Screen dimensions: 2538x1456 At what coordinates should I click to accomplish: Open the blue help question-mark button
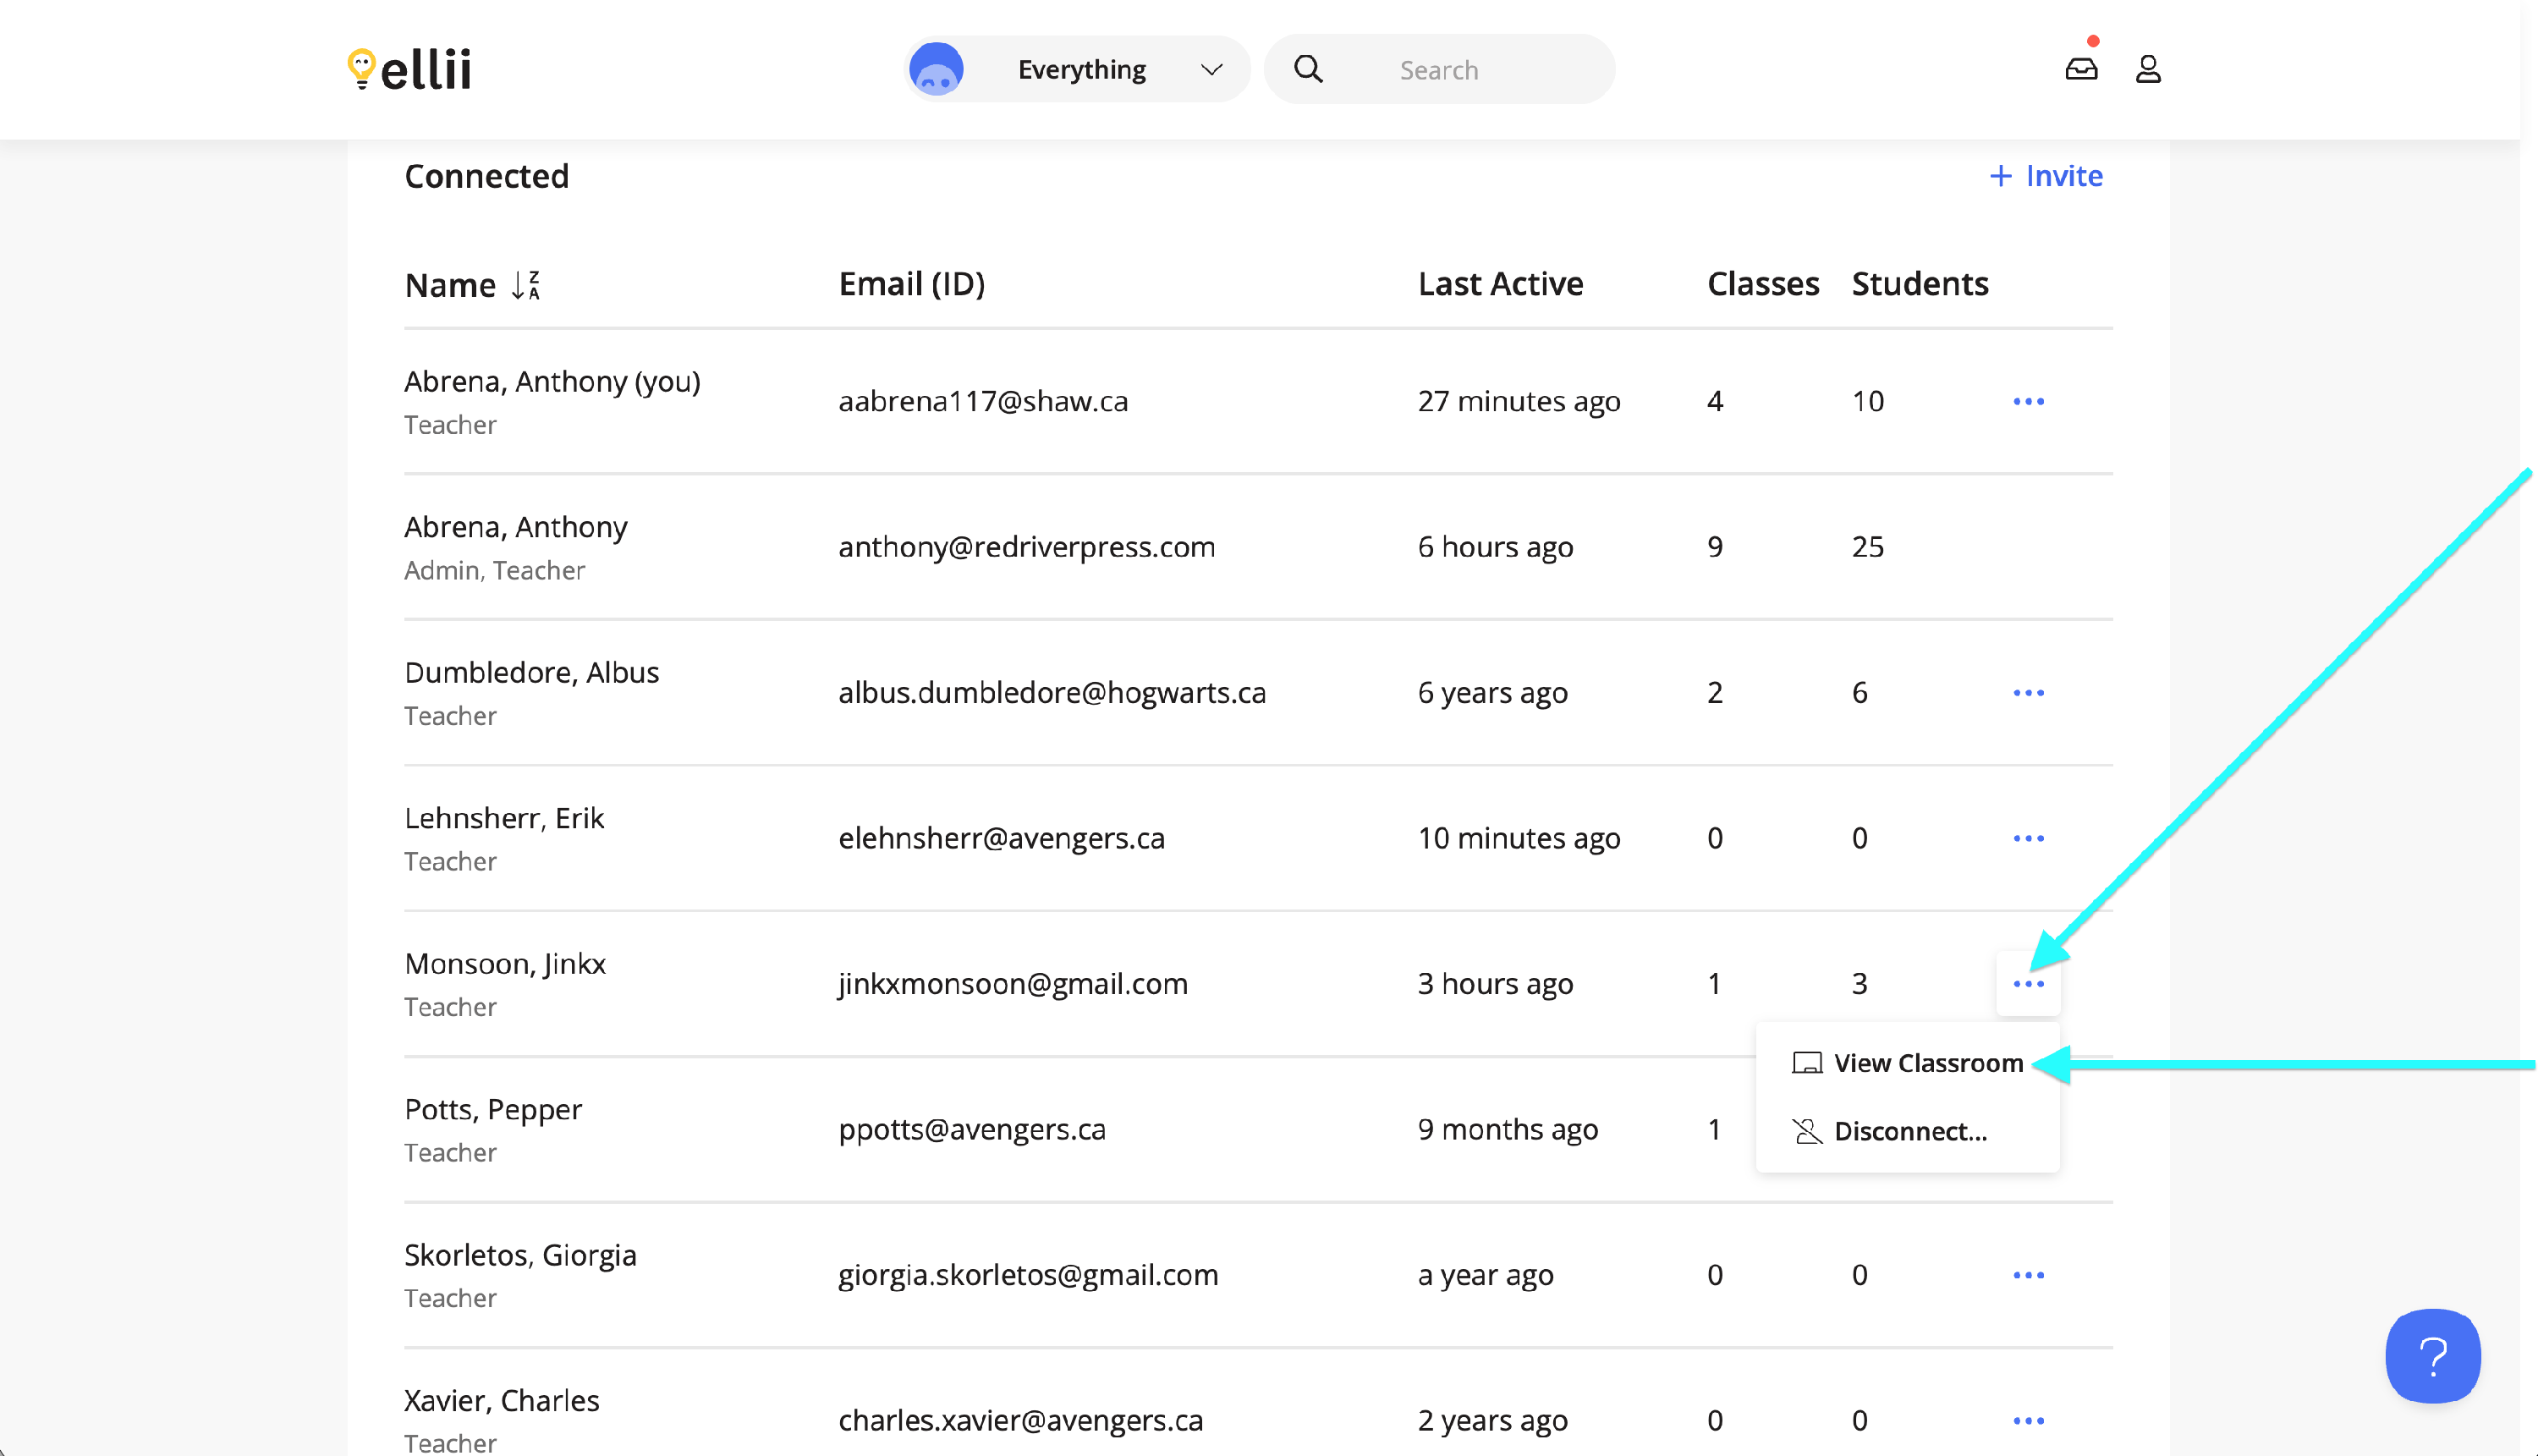pyautogui.click(x=2432, y=1355)
